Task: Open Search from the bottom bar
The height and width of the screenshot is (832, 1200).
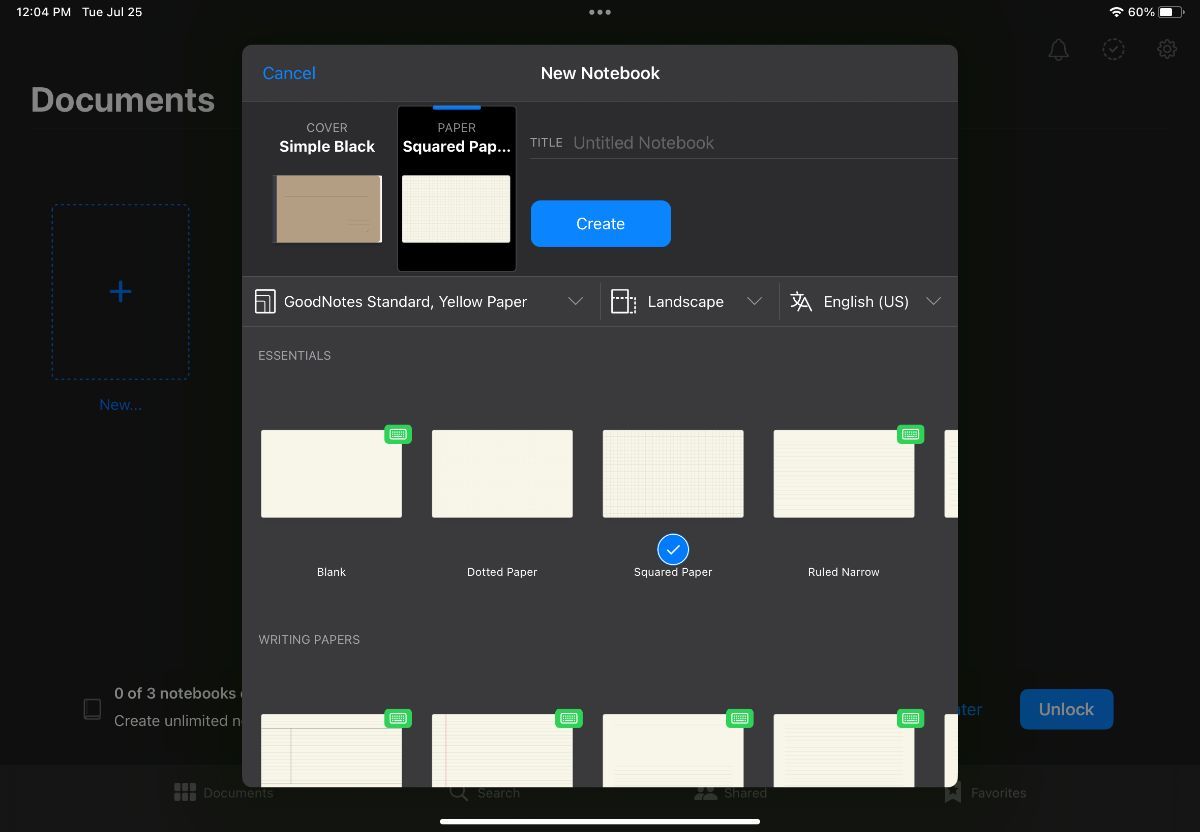Action: point(484,792)
